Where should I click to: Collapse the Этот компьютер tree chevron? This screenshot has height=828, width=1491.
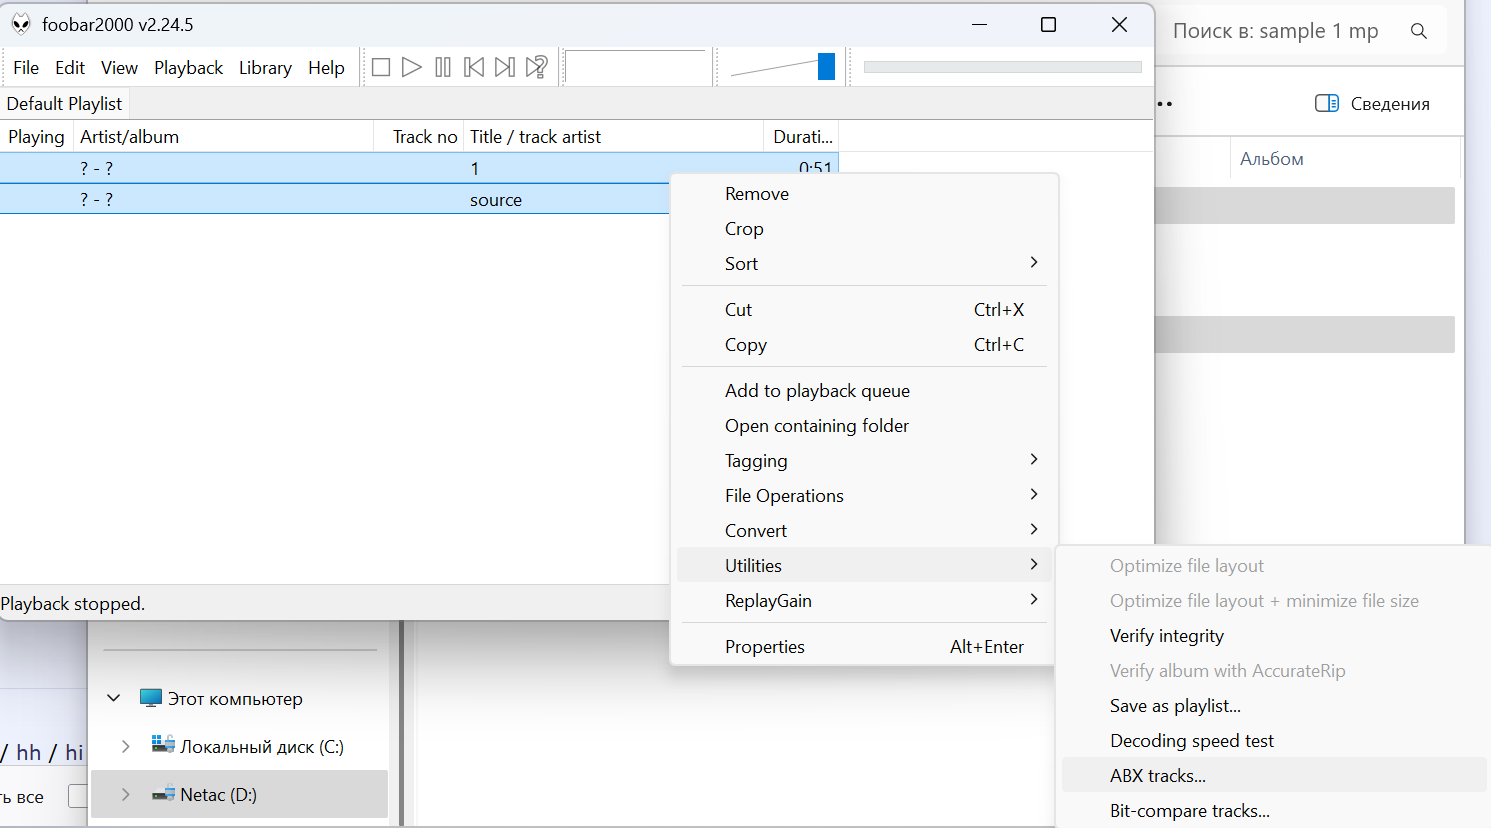pyautogui.click(x=114, y=698)
